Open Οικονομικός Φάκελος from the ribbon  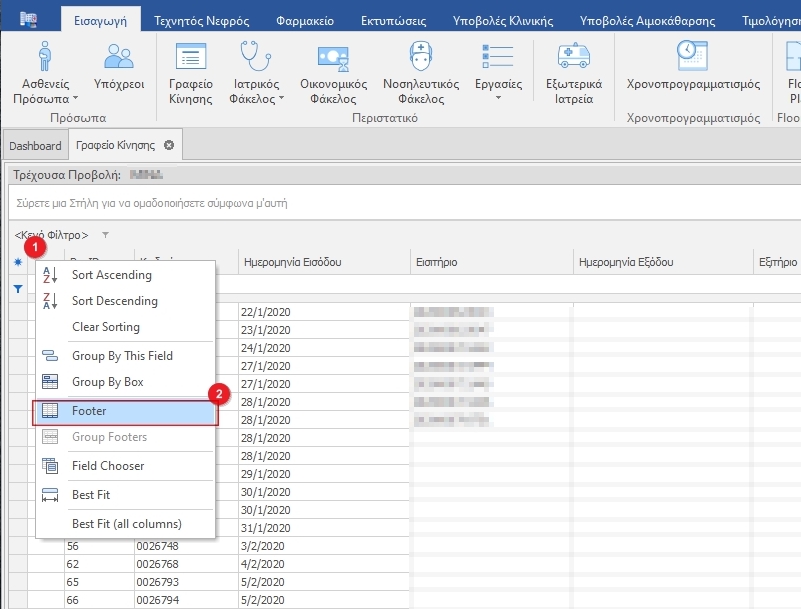click(333, 59)
